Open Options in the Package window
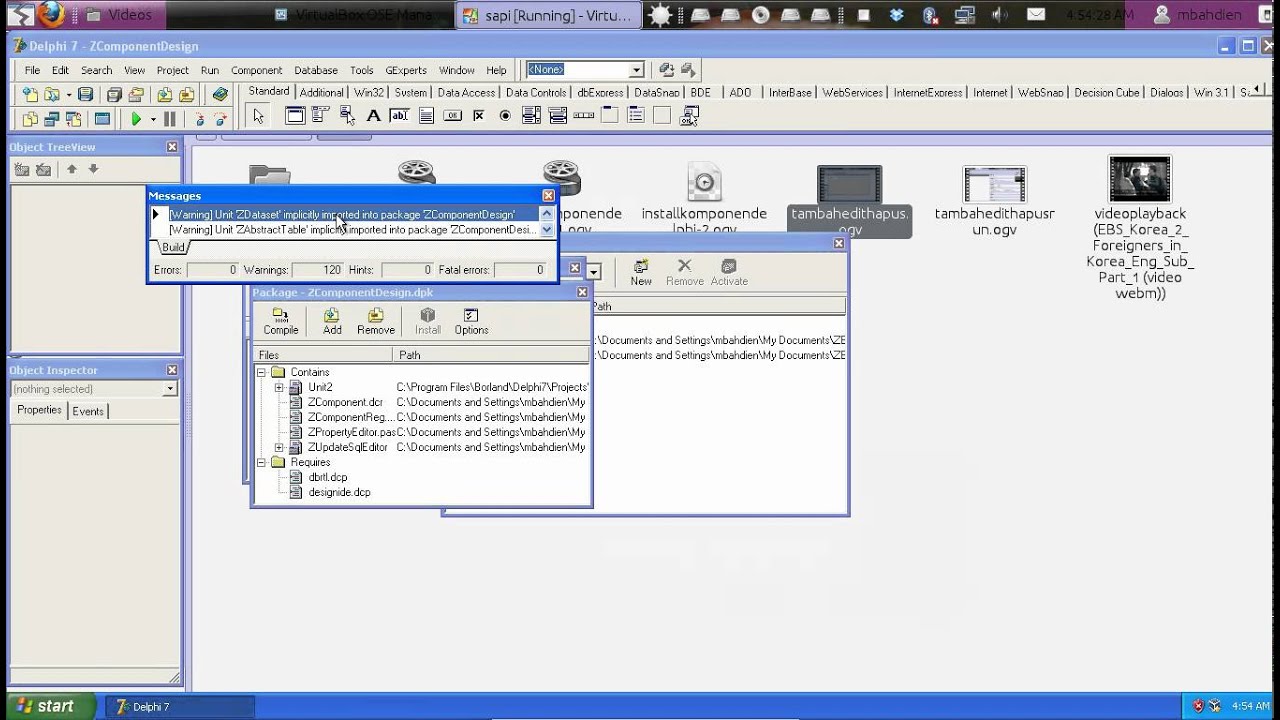 (x=471, y=321)
